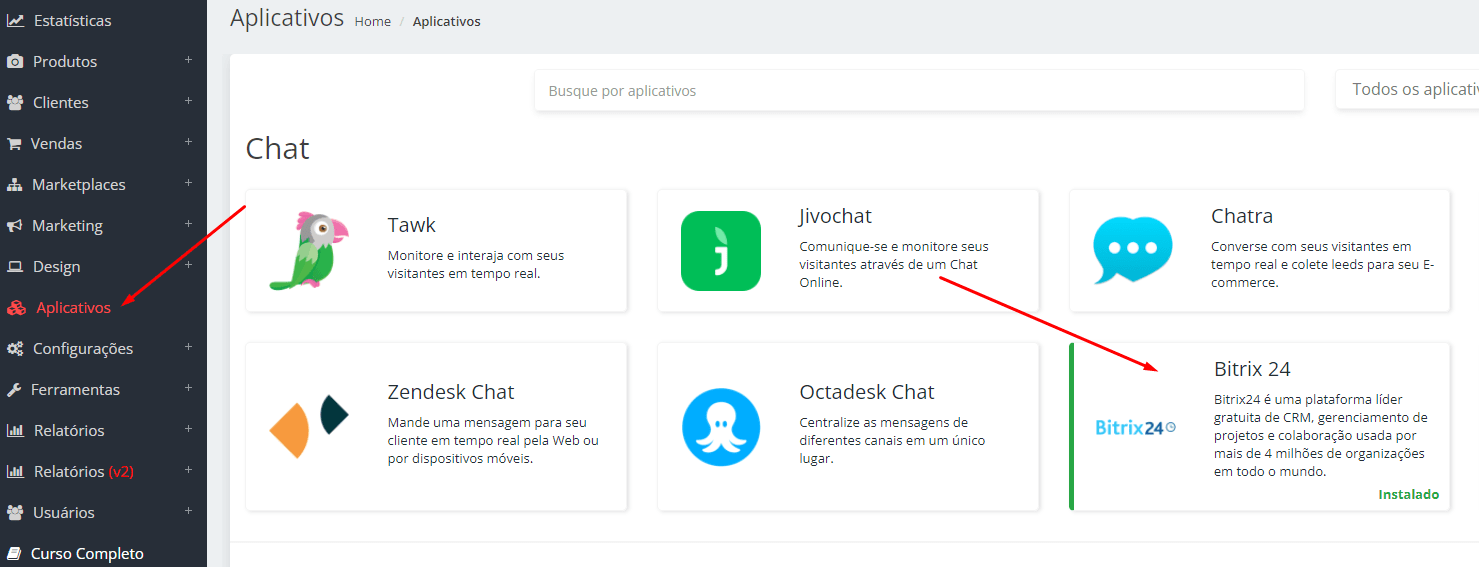The image size is (1479, 567).
Task: Click the Chat section heading
Action: [x=278, y=149]
